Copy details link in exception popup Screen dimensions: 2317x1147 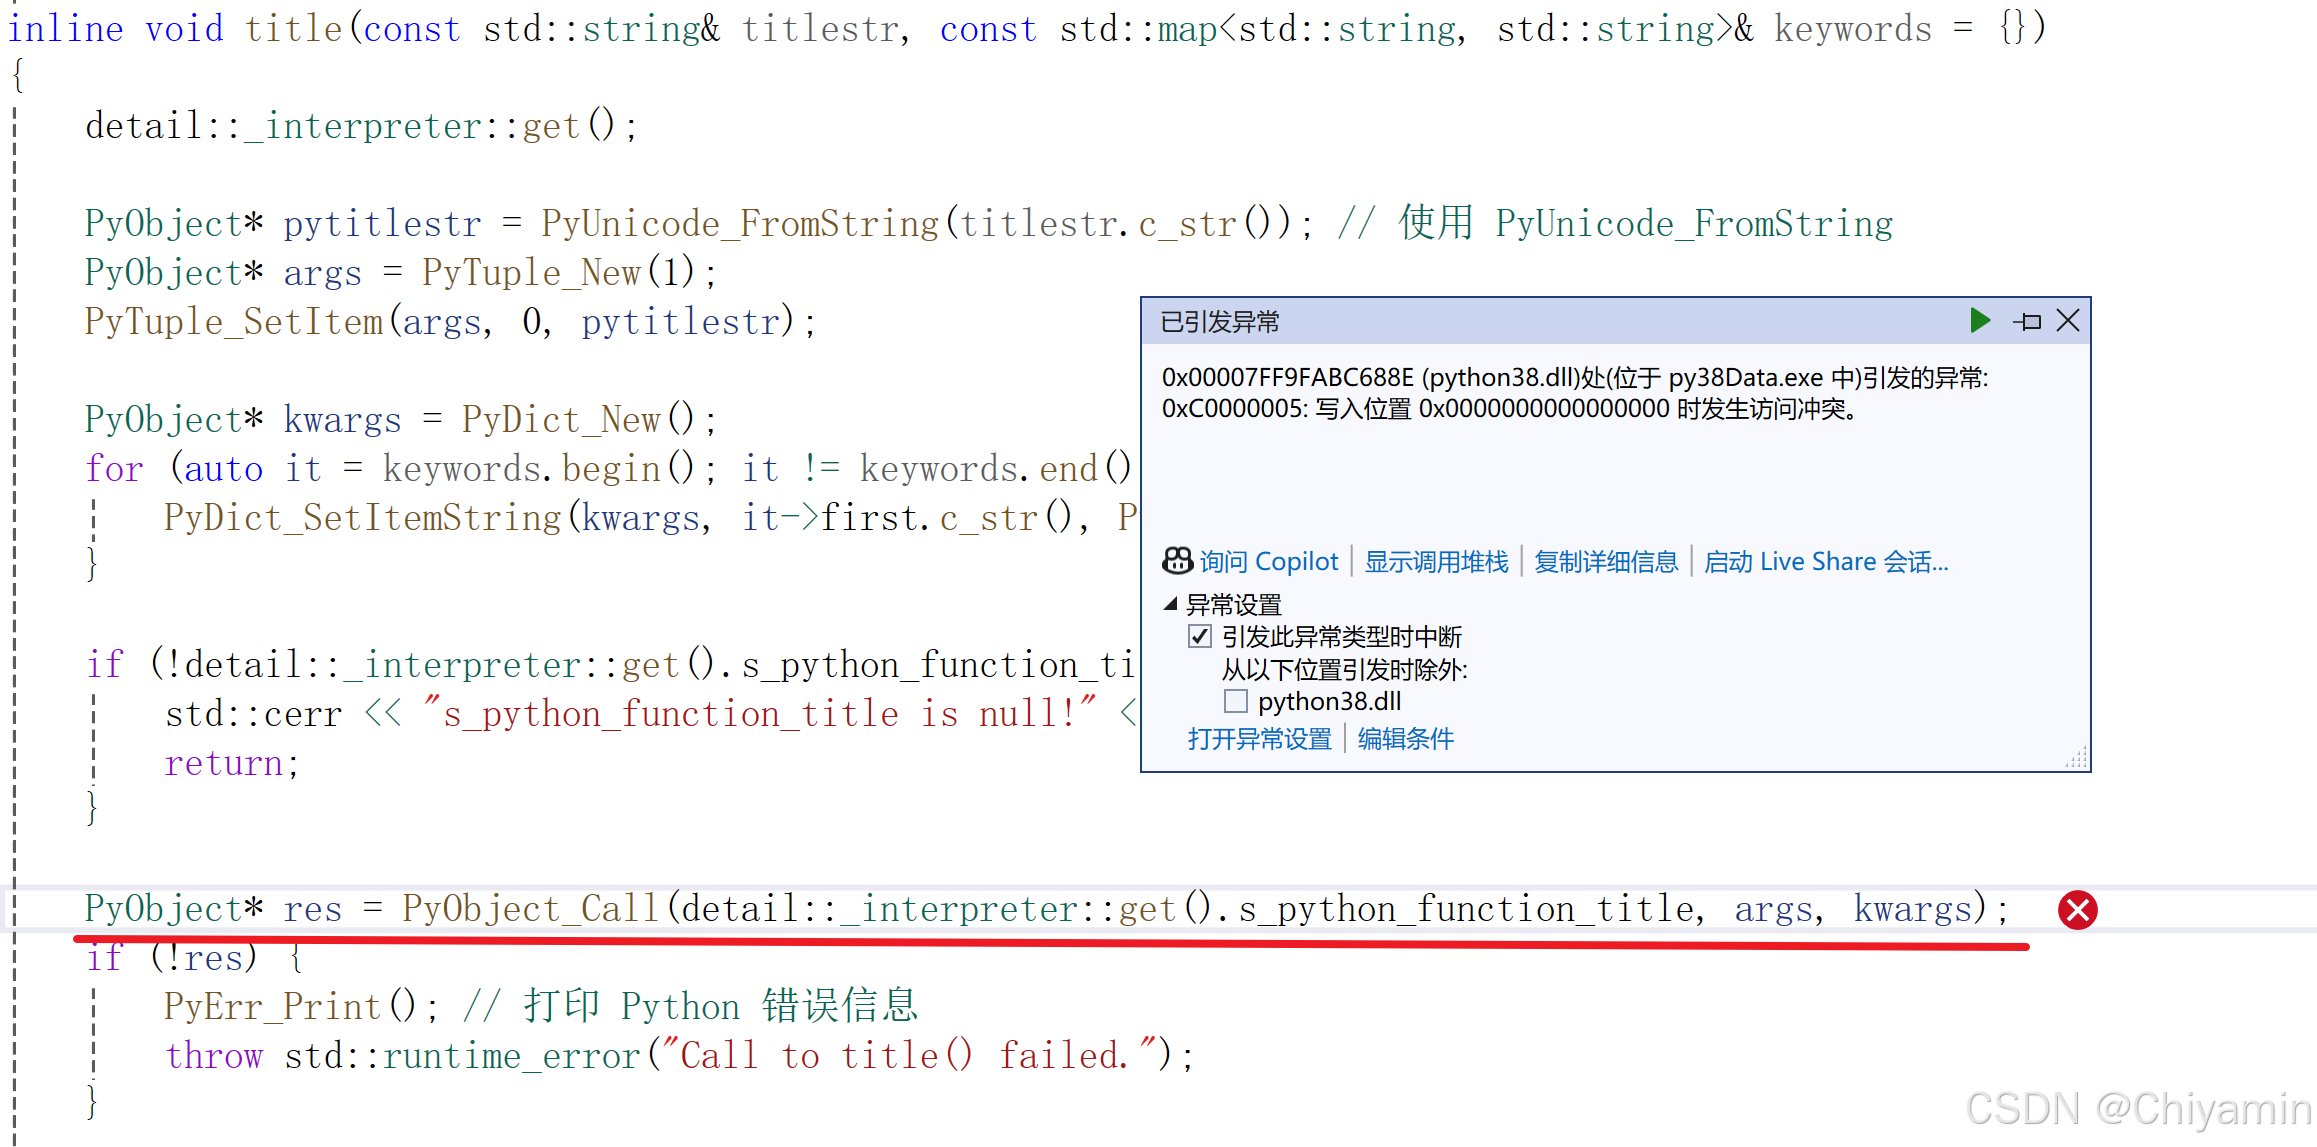coord(1606,562)
